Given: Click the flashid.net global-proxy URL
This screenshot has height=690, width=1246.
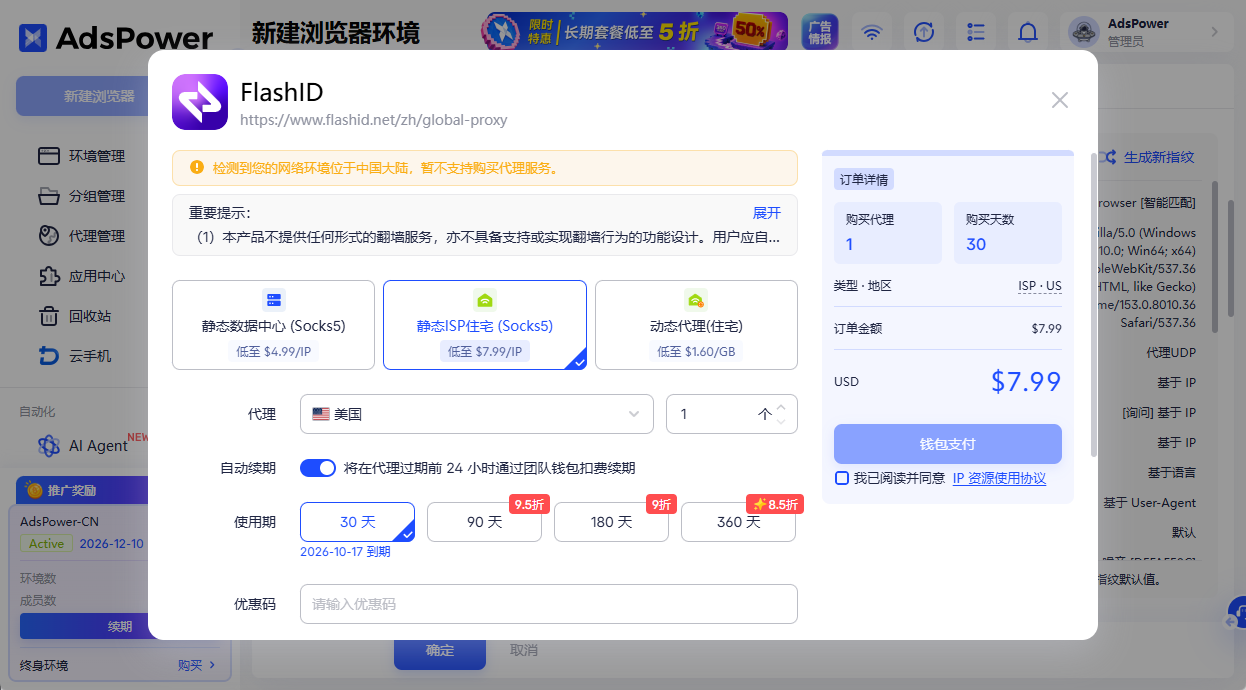Looking at the screenshot, I should (374, 120).
